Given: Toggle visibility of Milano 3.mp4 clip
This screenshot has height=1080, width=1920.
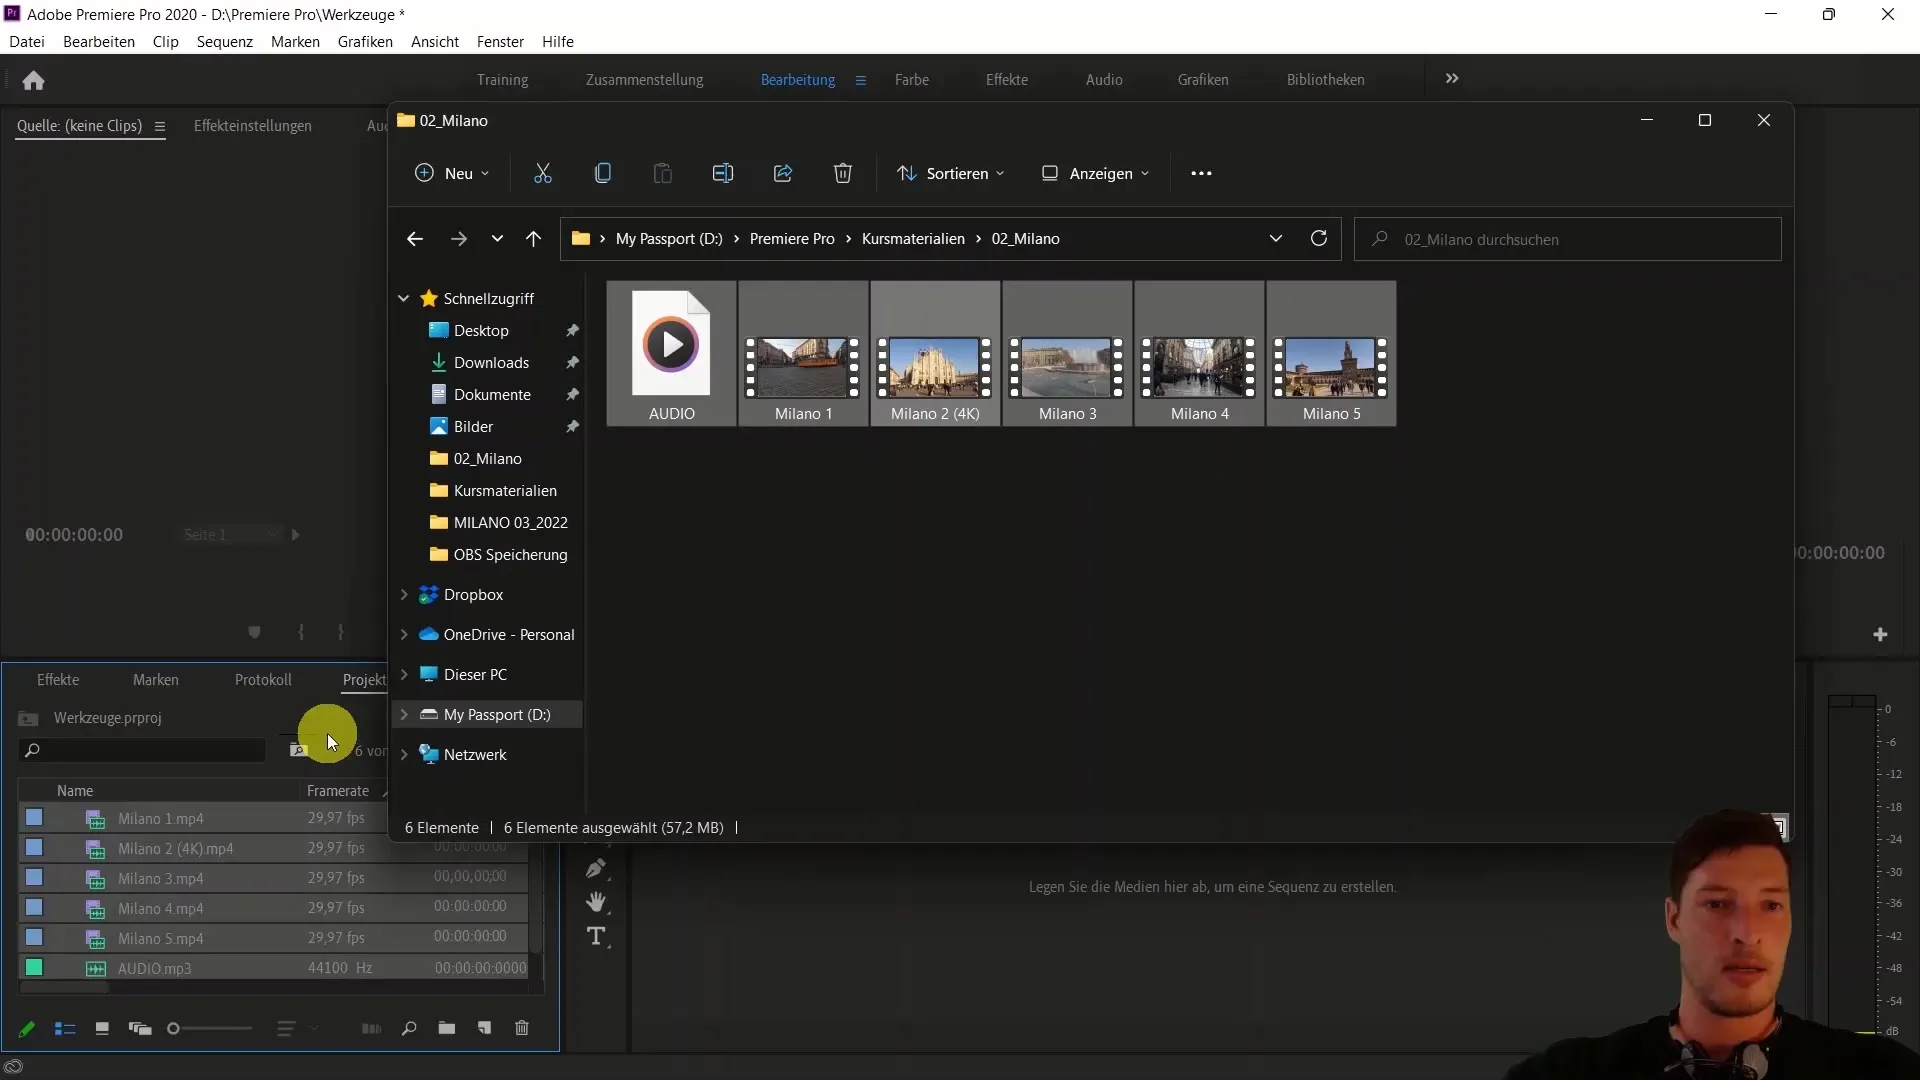Looking at the screenshot, I should 33,878.
